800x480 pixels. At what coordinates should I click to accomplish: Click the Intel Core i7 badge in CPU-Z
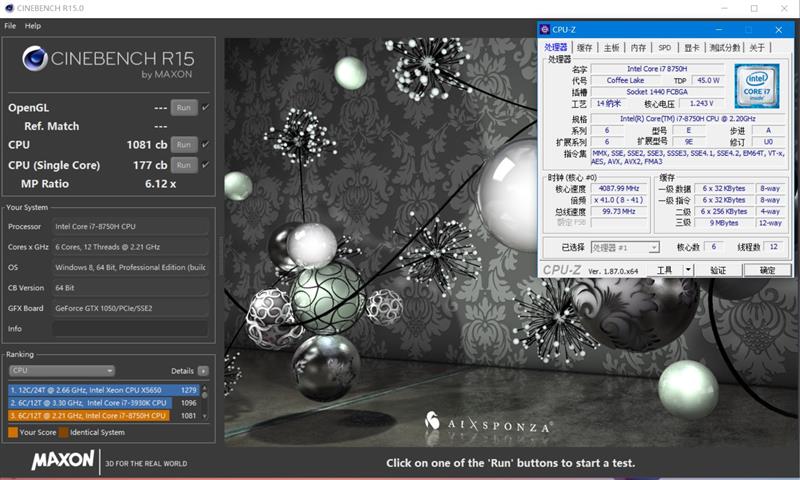tap(757, 86)
